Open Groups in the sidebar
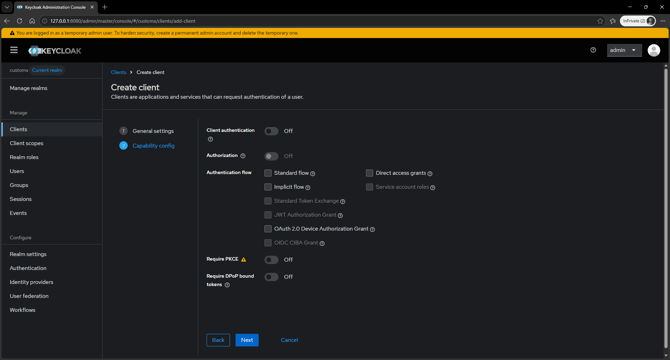670x360 pixels. [52, 185]
